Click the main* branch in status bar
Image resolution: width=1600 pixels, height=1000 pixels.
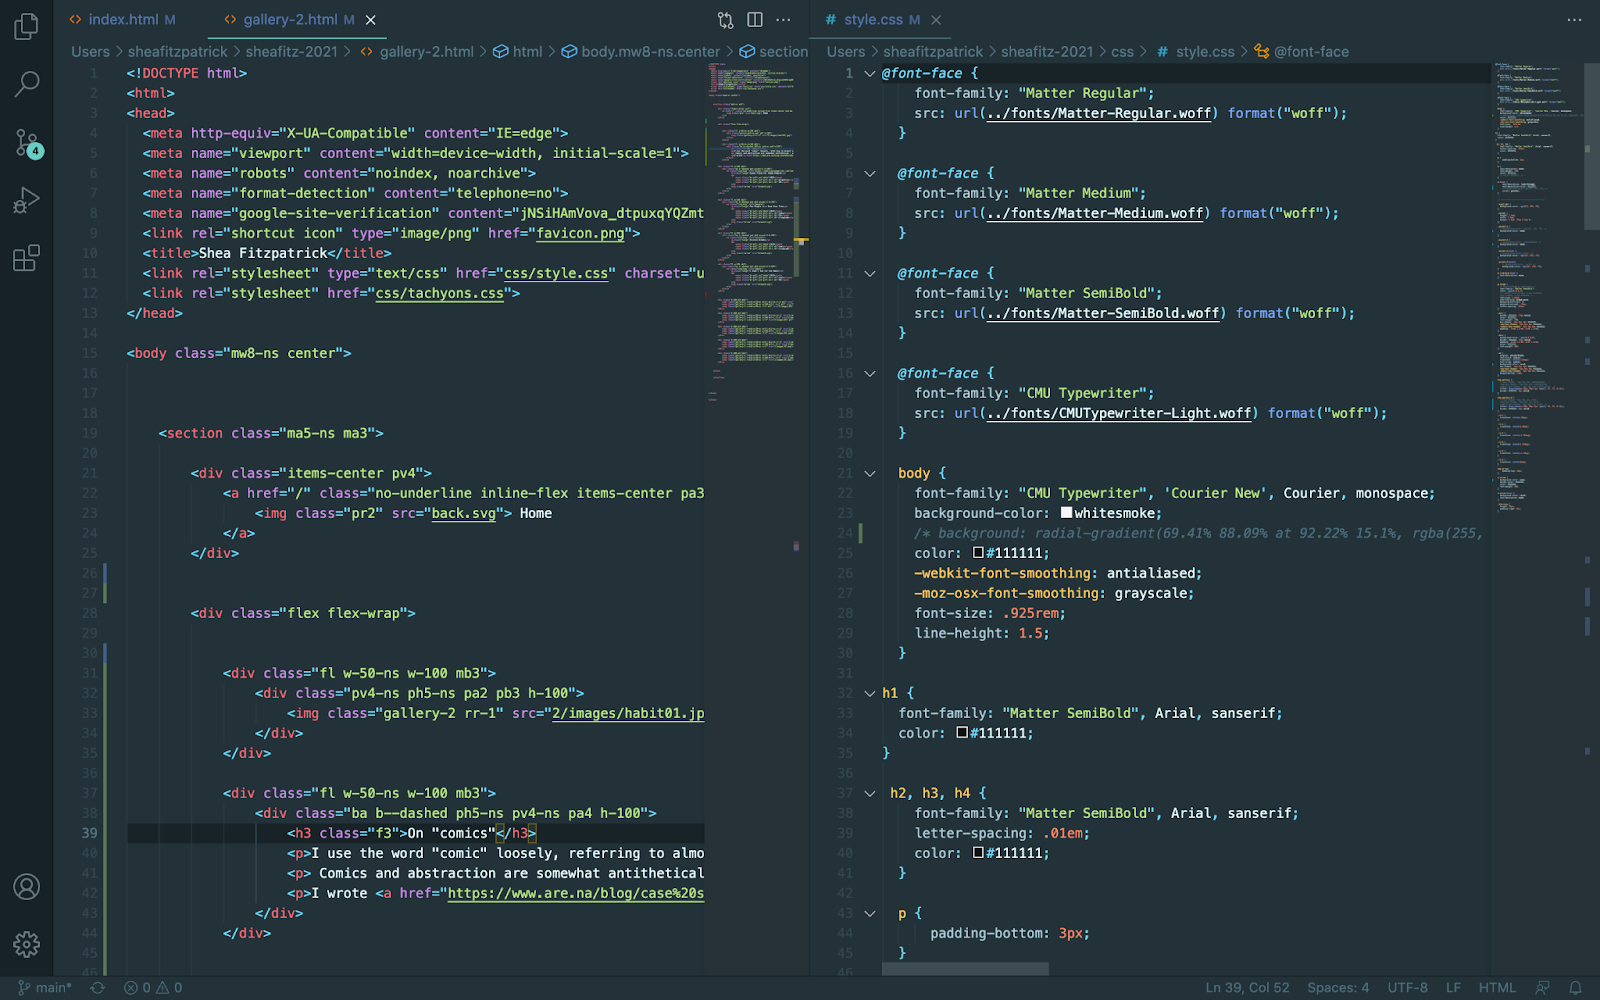[45, 987]
